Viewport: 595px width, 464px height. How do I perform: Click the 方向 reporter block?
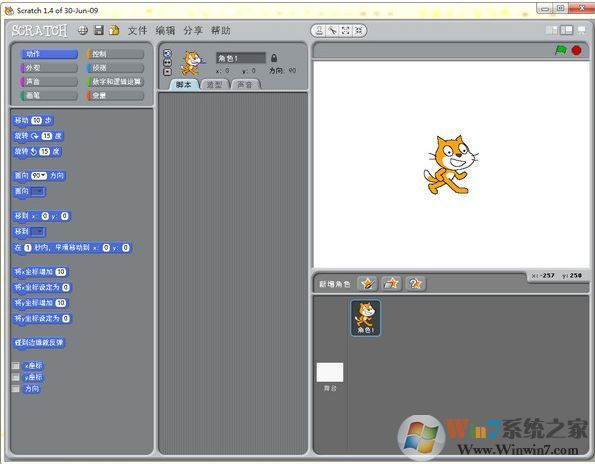(31, 389)
